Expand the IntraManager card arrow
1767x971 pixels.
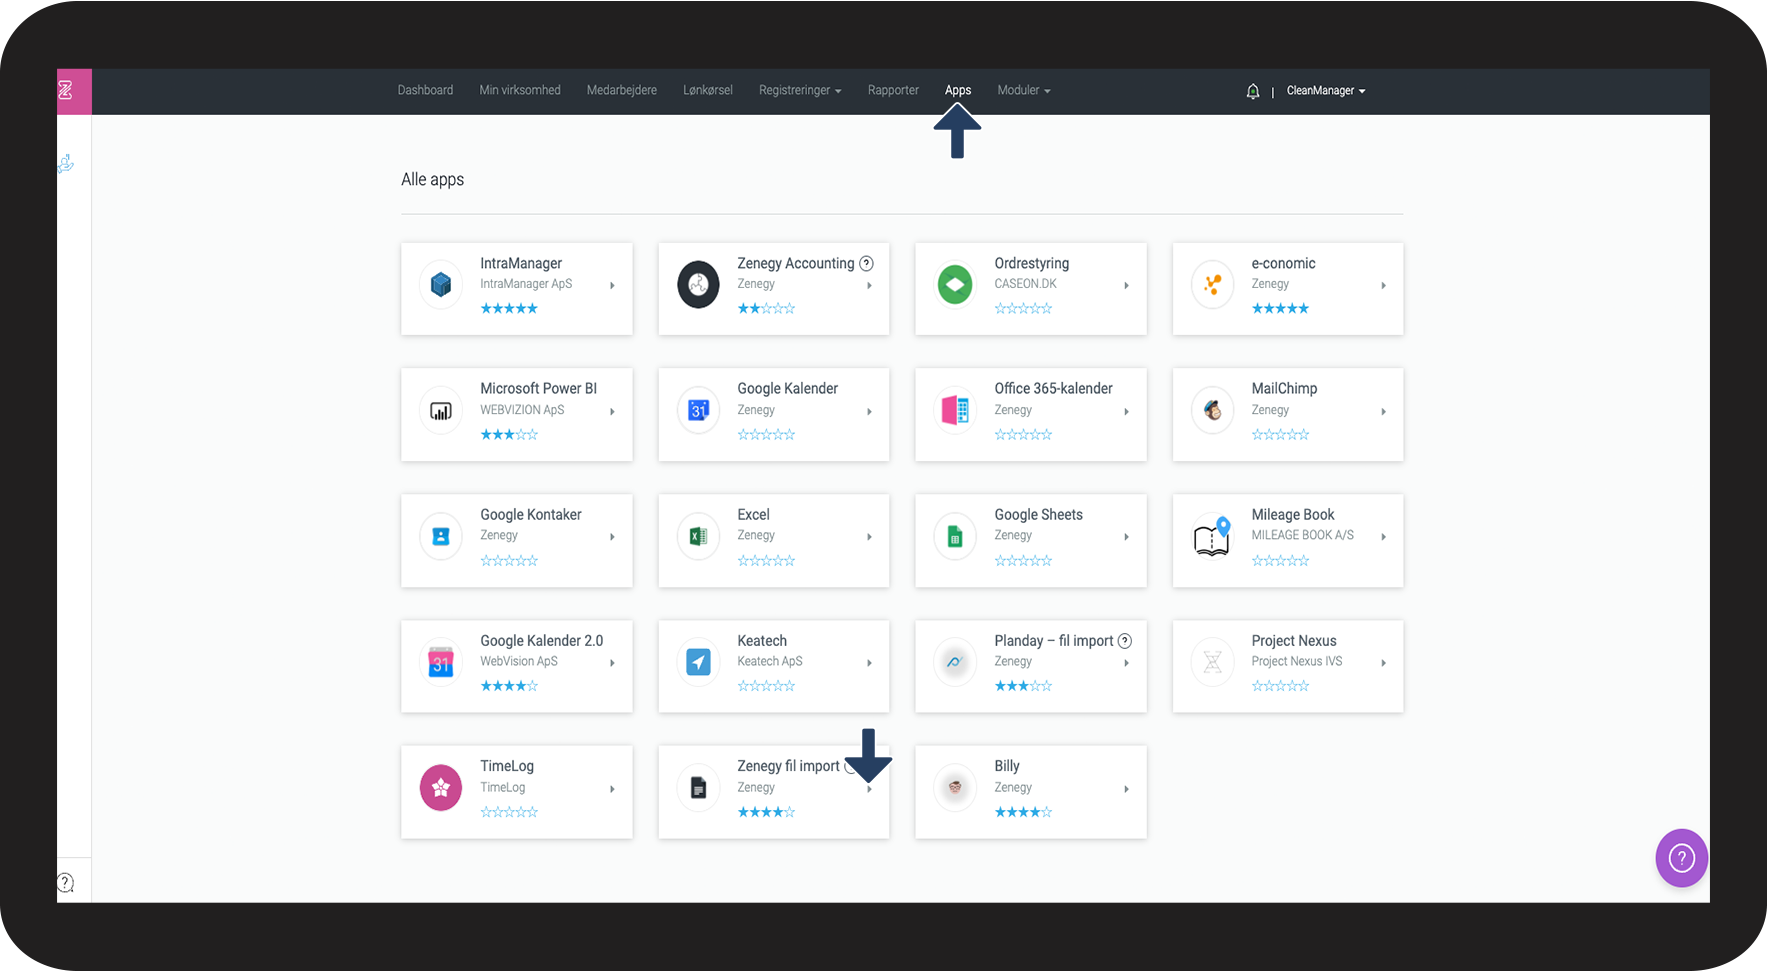[612, 286]
